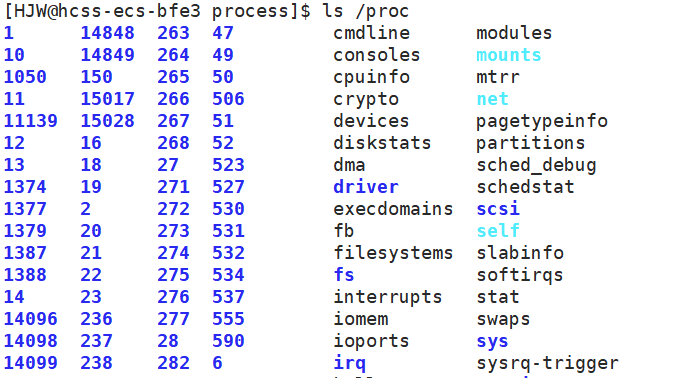Viewport: 685px width, 378px height.
Task: Click the directory entry '268'
Action: (173, 143)
